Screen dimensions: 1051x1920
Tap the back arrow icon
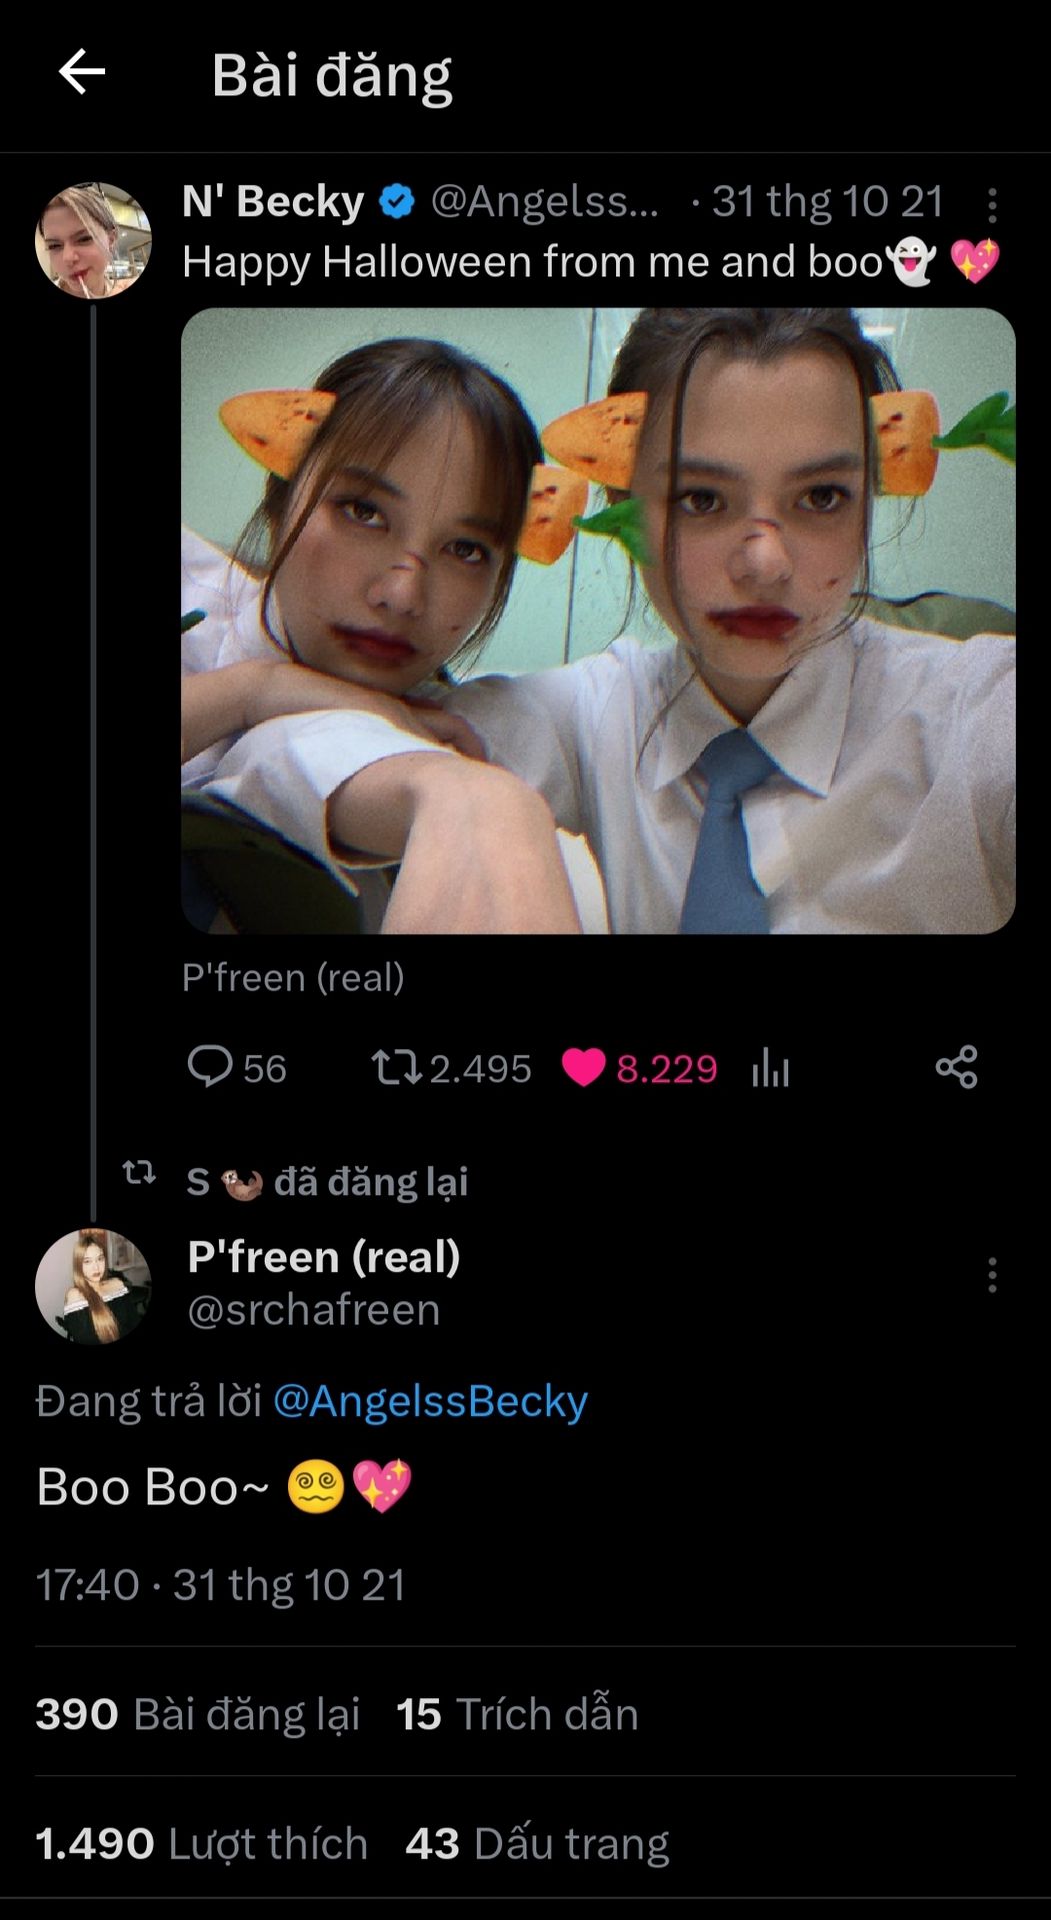click(82, 72)
